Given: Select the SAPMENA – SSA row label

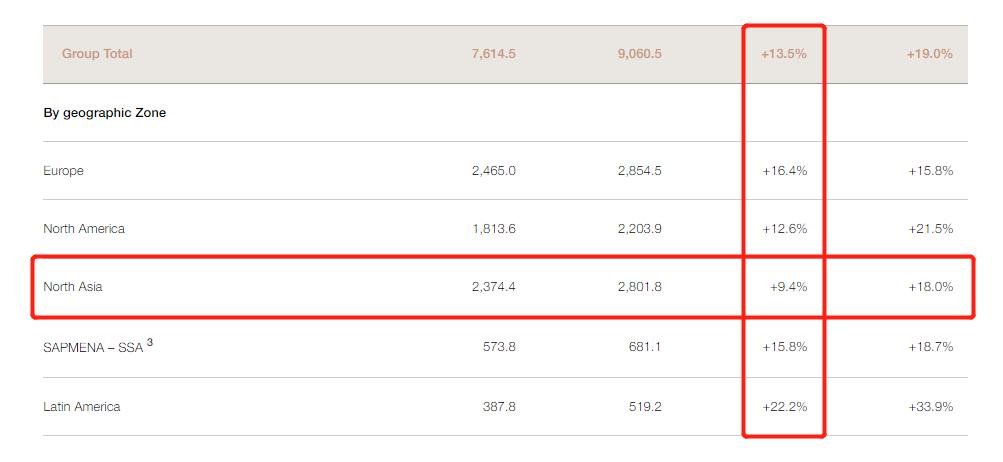Looking at the screenshot, I should pos(93,347).
